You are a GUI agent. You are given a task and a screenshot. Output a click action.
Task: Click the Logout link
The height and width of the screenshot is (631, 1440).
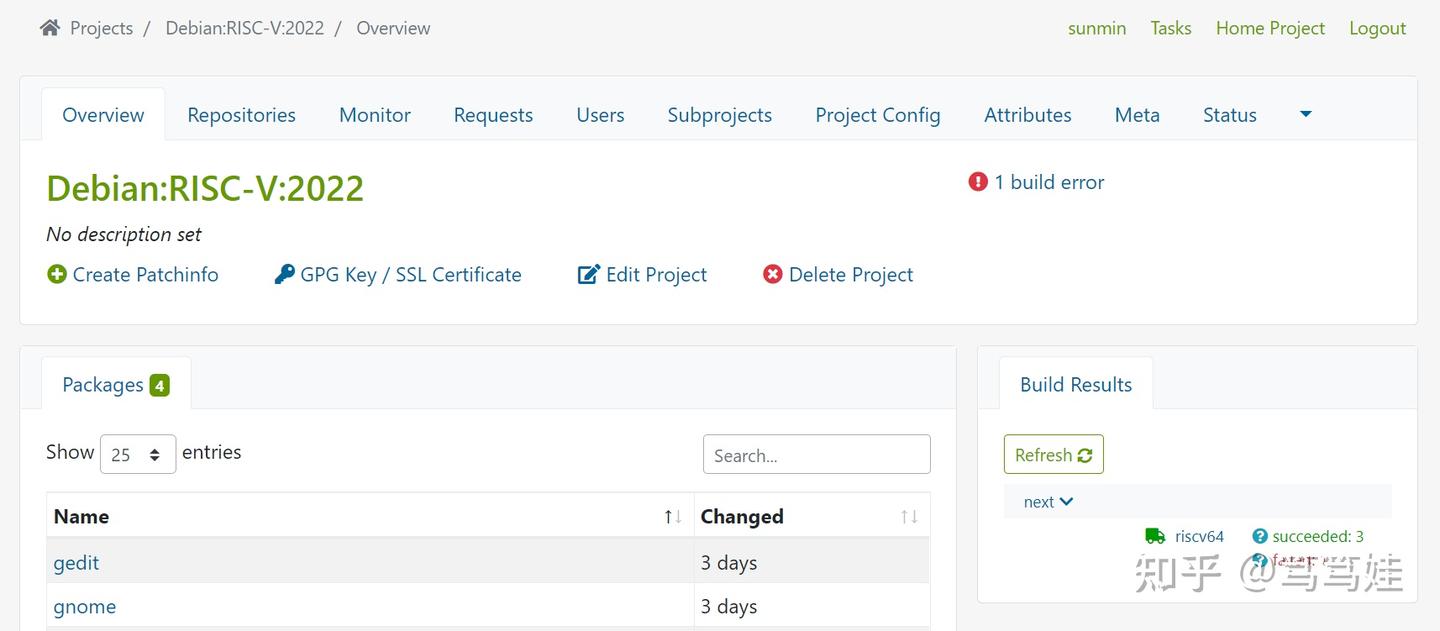point(1377,28)
